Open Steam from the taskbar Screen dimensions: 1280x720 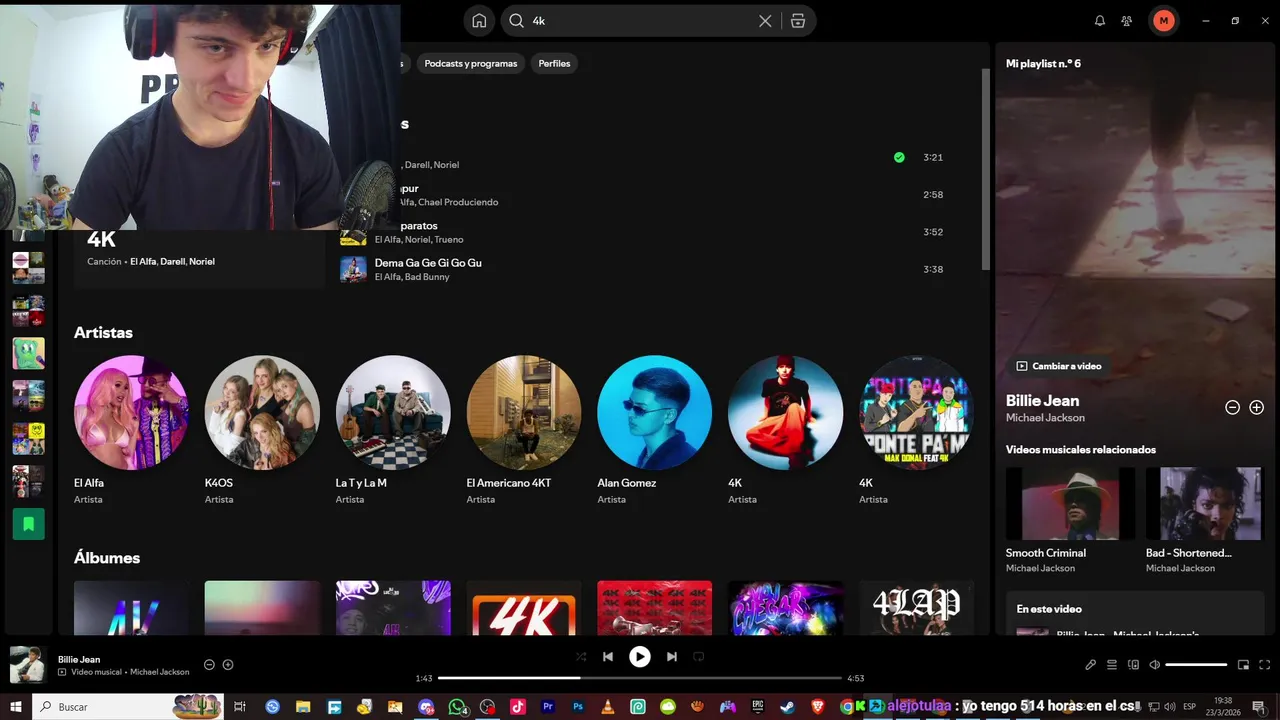pyautogui.click(x=788, y=707)
